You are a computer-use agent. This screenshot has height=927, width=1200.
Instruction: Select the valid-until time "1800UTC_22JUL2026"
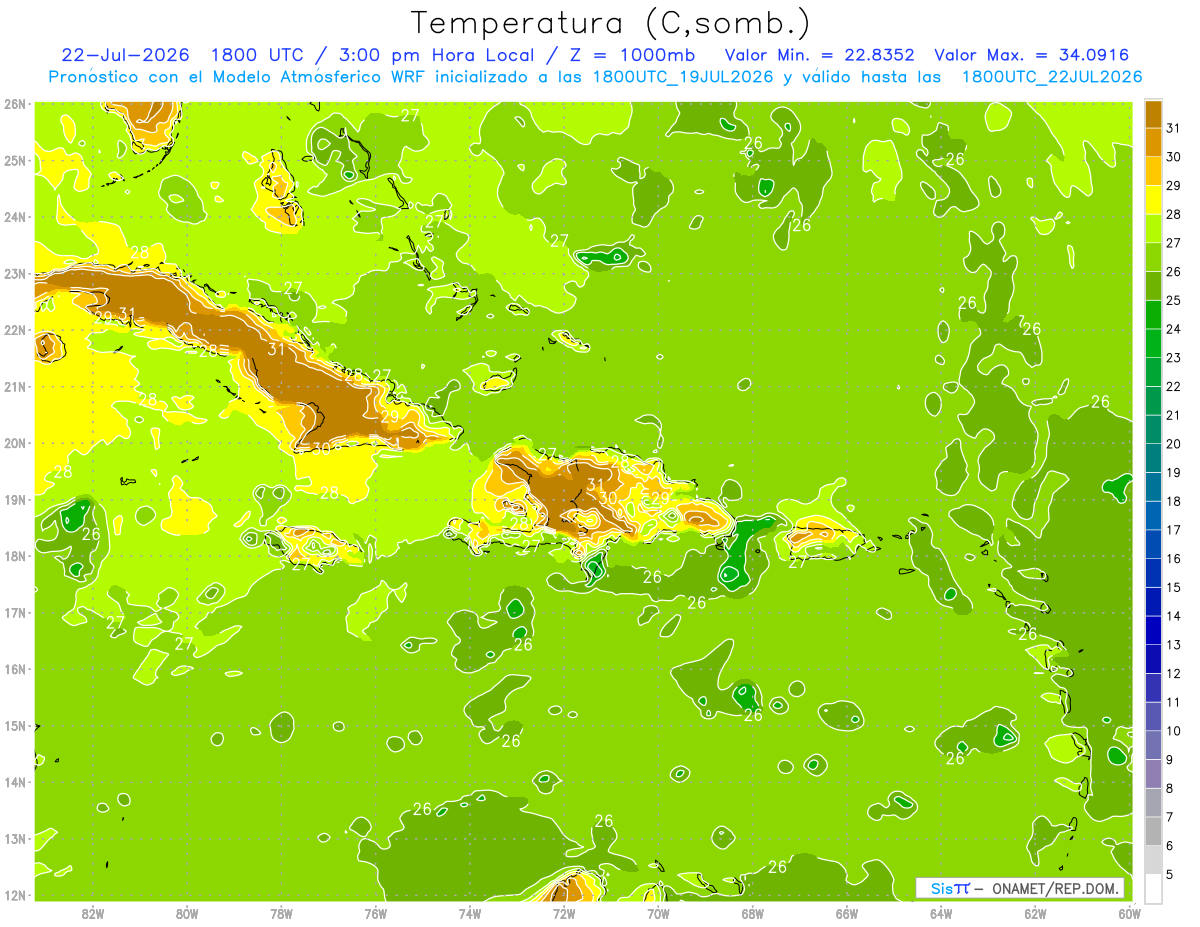pos(1052,77)
